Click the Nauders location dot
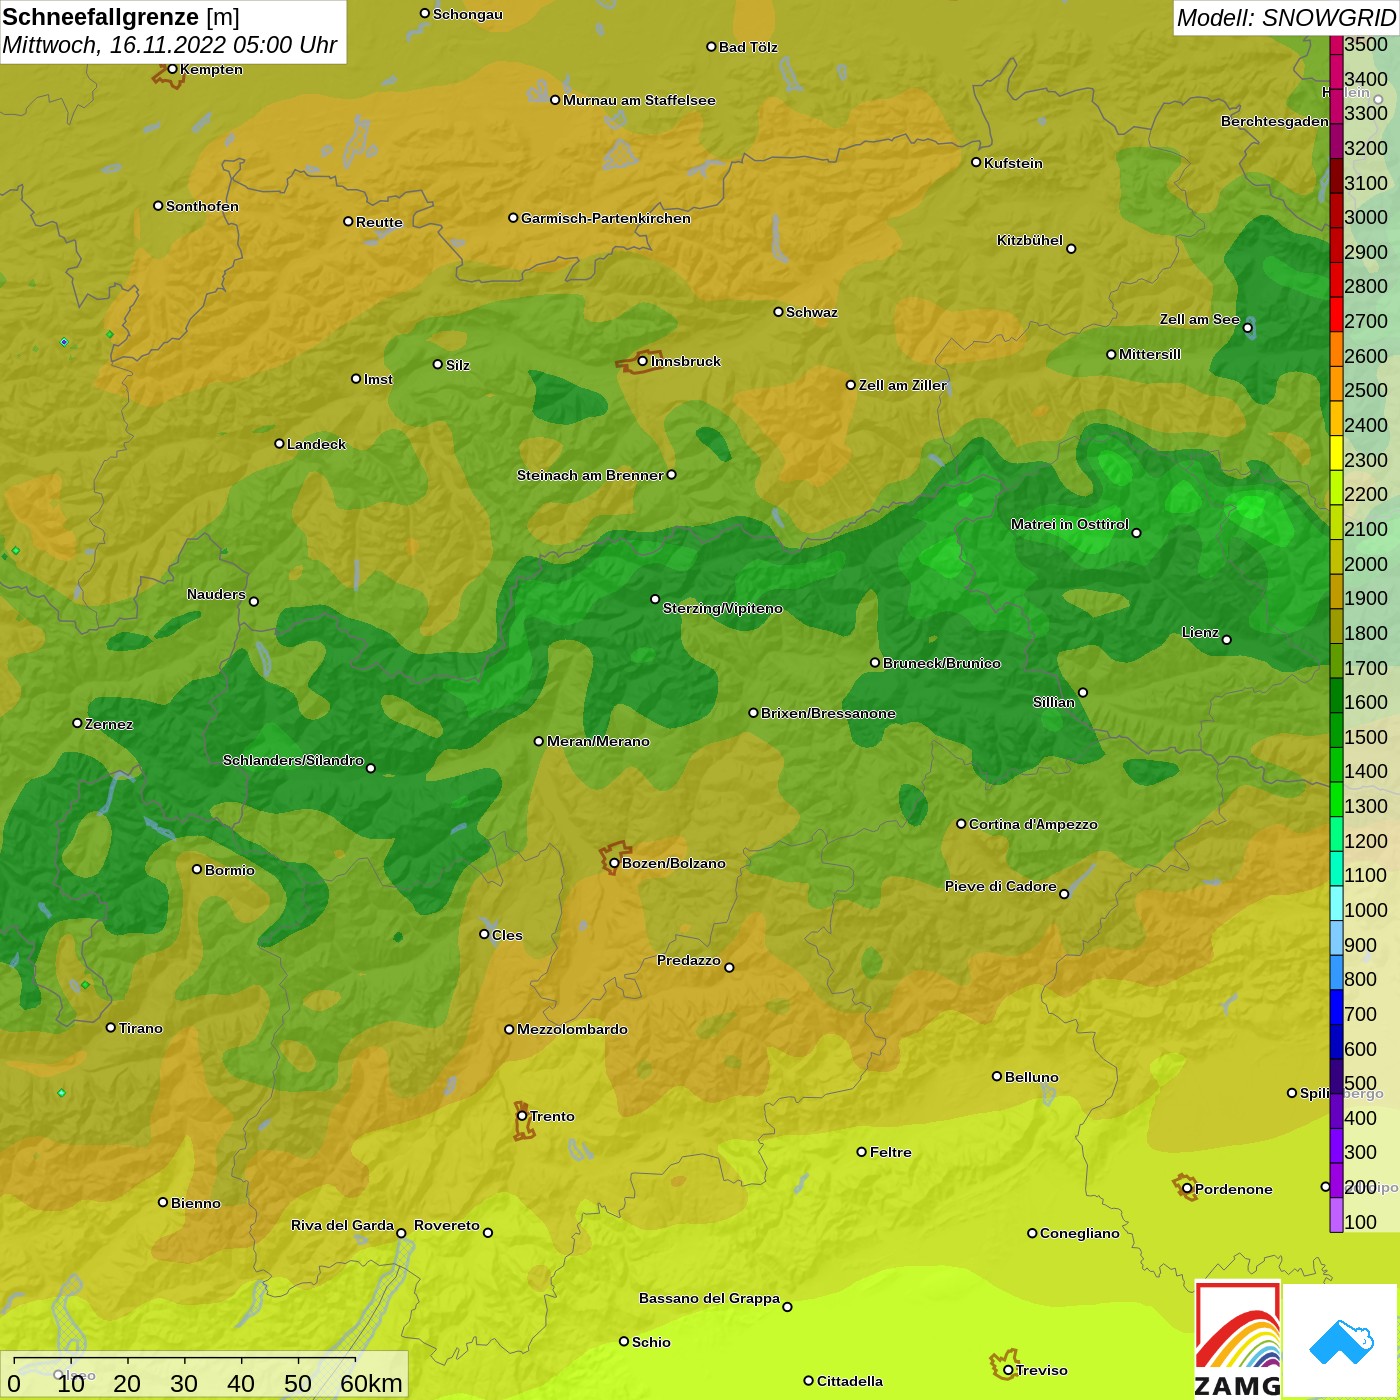Image resolution: width=1400 pixels, height=1400 pixels. (254, 601)
